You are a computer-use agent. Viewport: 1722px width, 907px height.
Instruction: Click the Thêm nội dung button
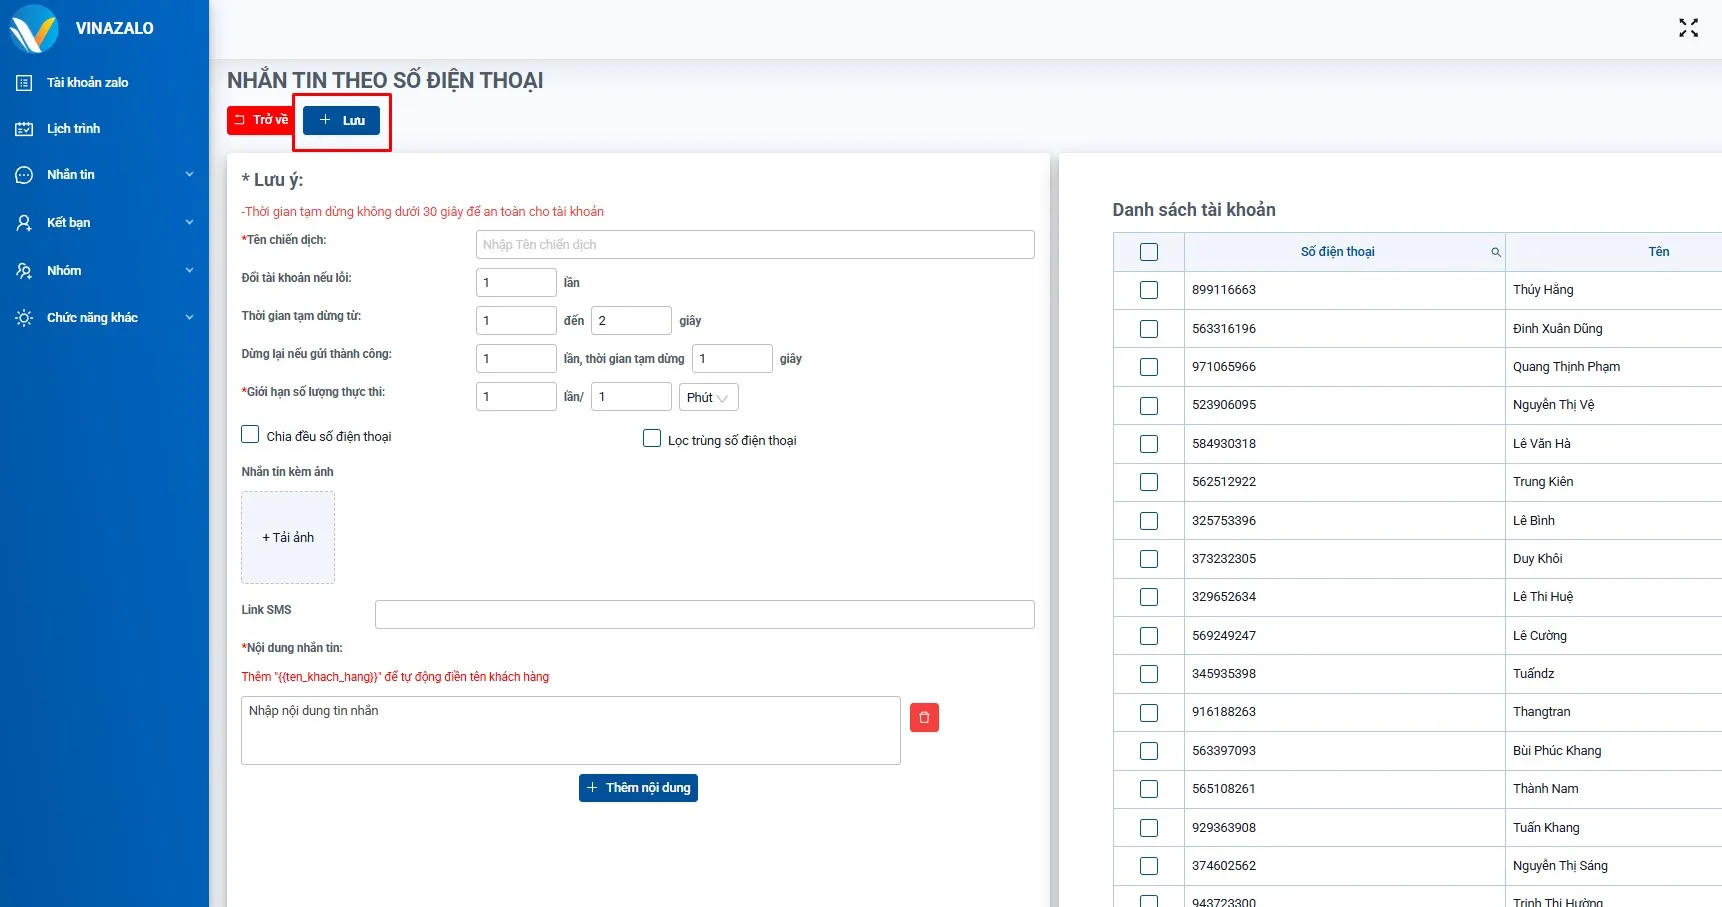click(x=638, y=788)
